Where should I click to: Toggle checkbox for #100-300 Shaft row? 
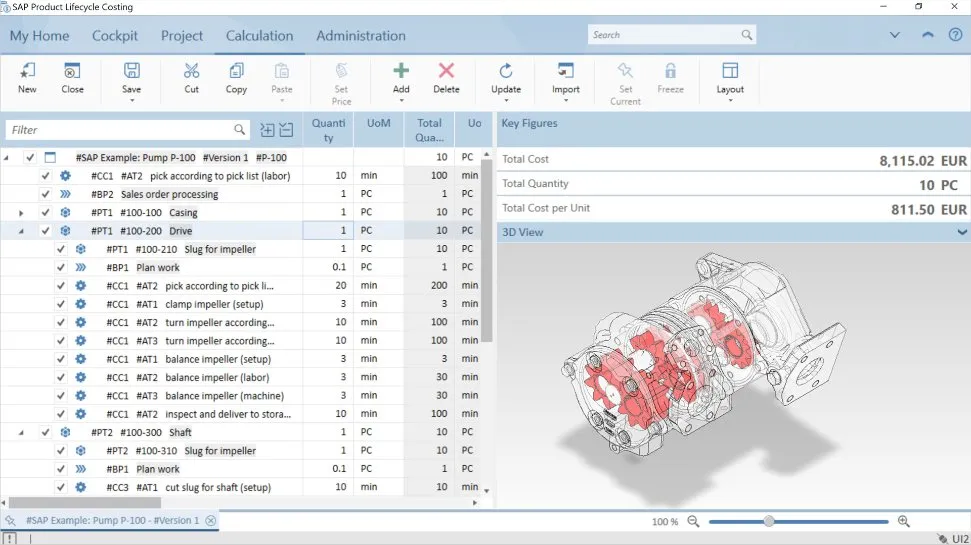coord(46,432)
